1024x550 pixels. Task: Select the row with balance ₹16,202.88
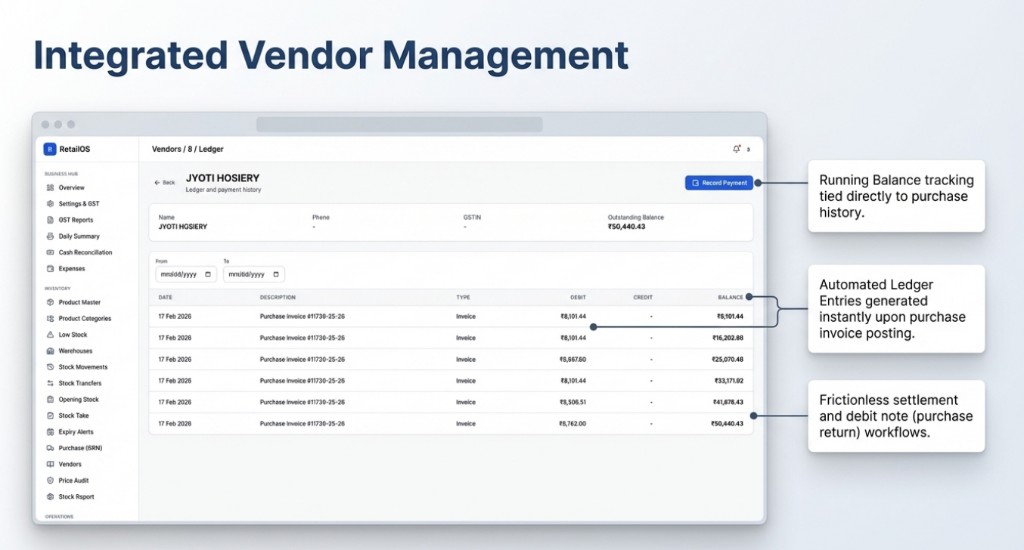(x=451, y=338)
